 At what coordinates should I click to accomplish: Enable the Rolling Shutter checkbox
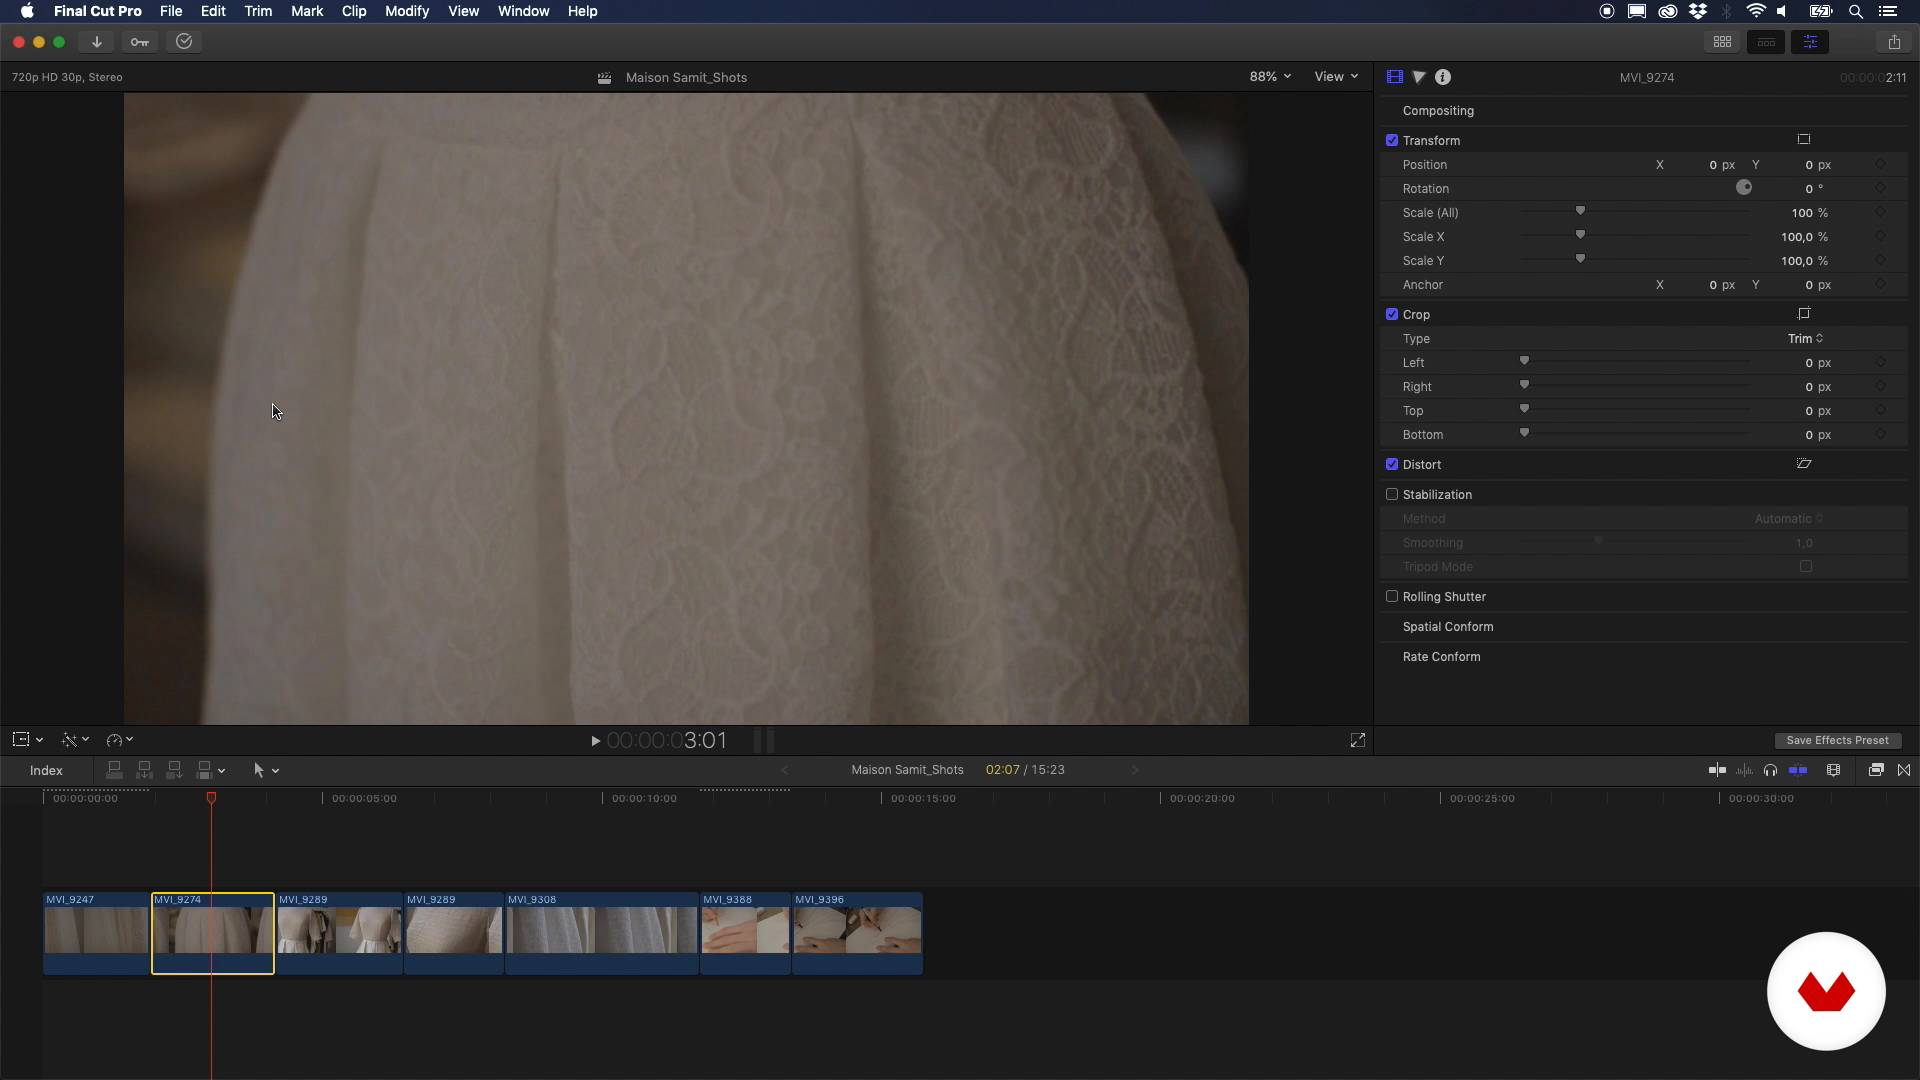(x=1392, y=597)
